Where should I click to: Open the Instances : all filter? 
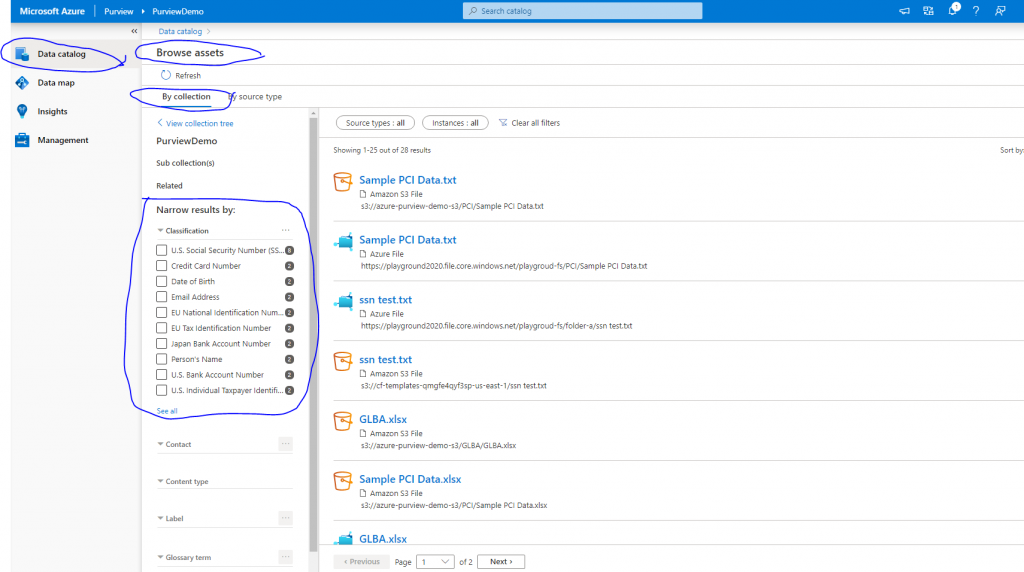(x=455, y=123)
